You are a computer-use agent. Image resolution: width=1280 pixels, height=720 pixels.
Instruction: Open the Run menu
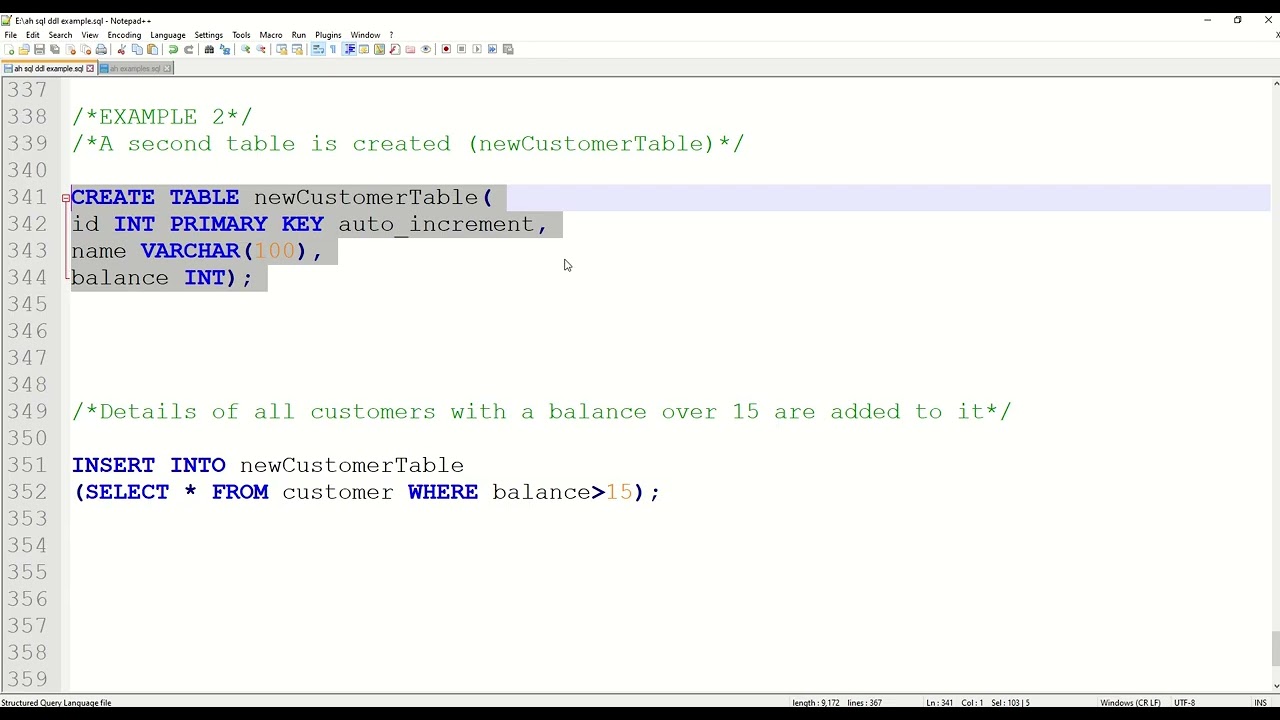coord(299,35)
